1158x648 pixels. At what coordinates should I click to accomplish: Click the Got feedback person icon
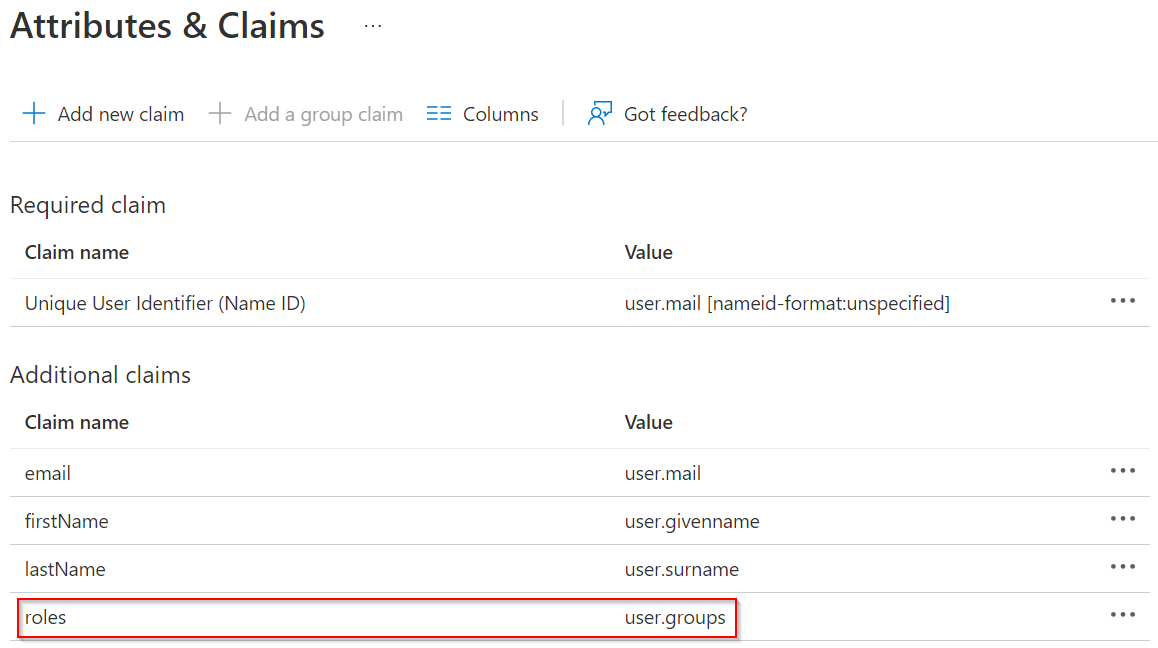coord(600,114)
